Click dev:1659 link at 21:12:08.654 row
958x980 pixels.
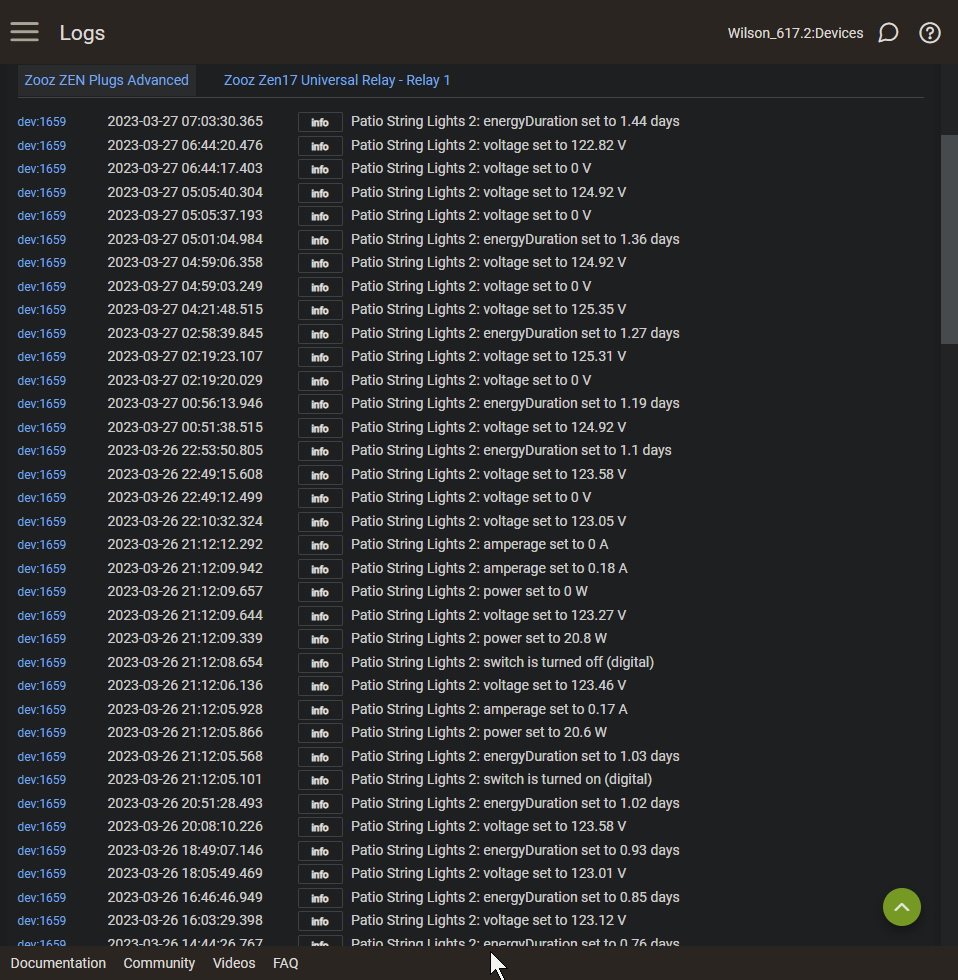coord(42,662)
